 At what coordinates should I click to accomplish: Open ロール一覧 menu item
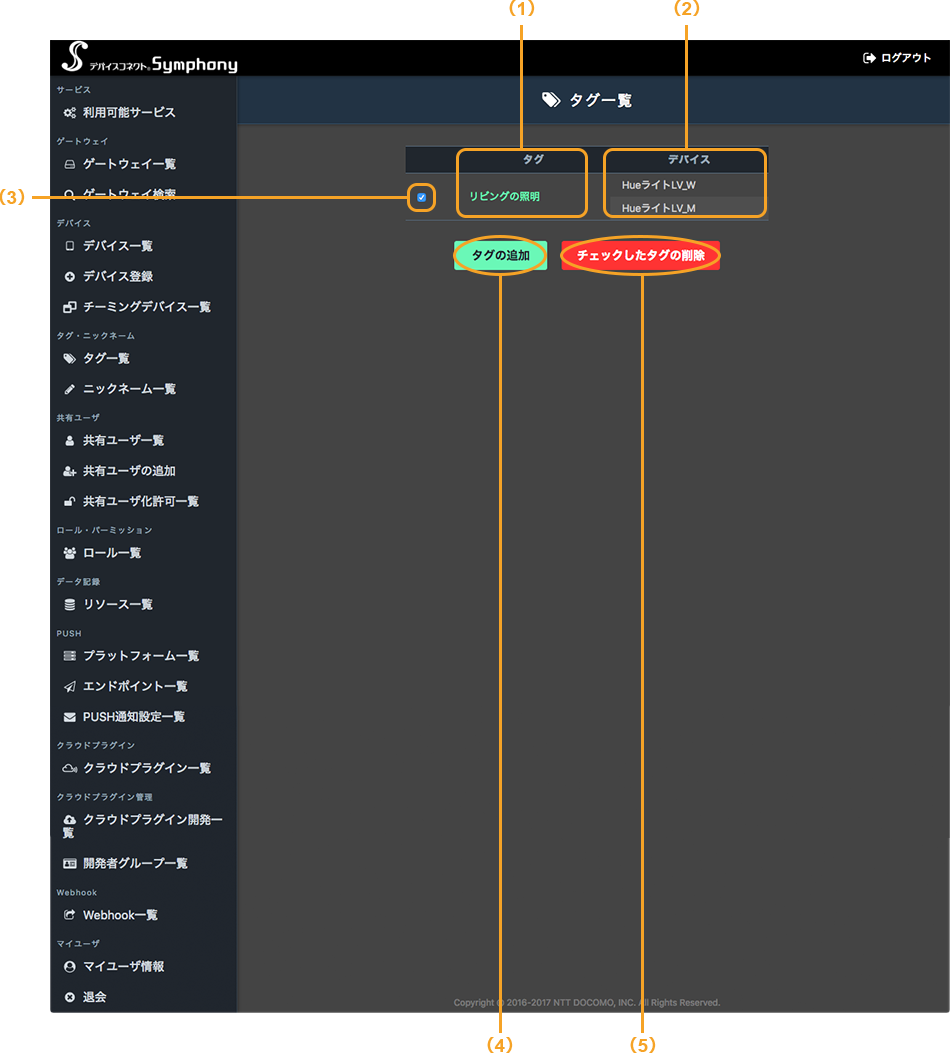click(x=111, y=553)
